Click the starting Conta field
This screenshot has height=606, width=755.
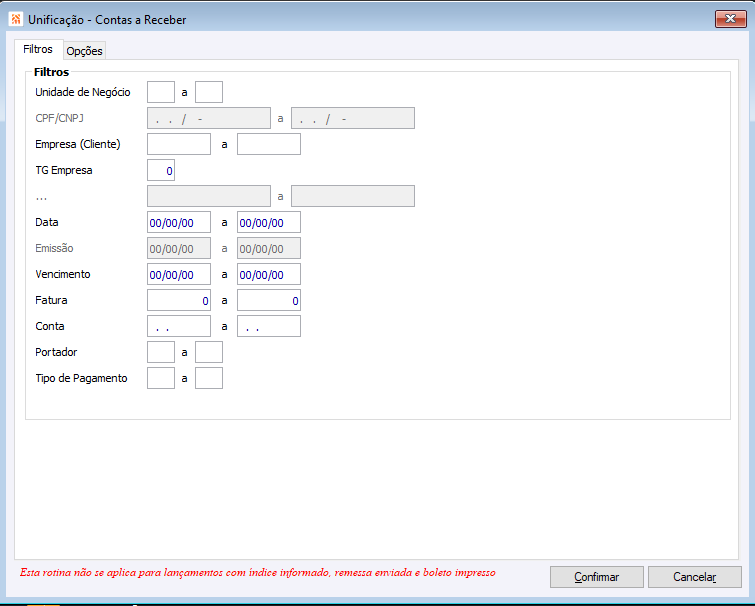(x=179, y=326)
